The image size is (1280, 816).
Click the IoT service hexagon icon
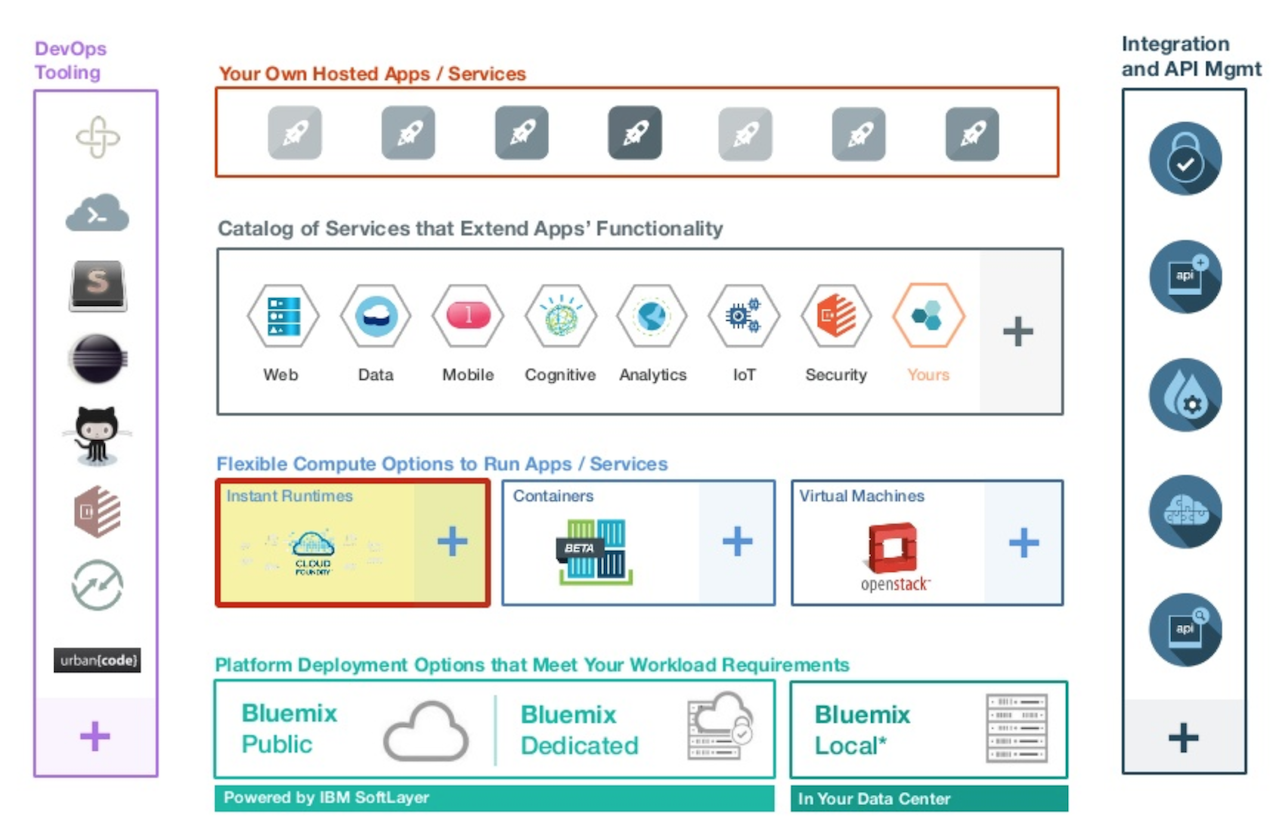[744, 316]
